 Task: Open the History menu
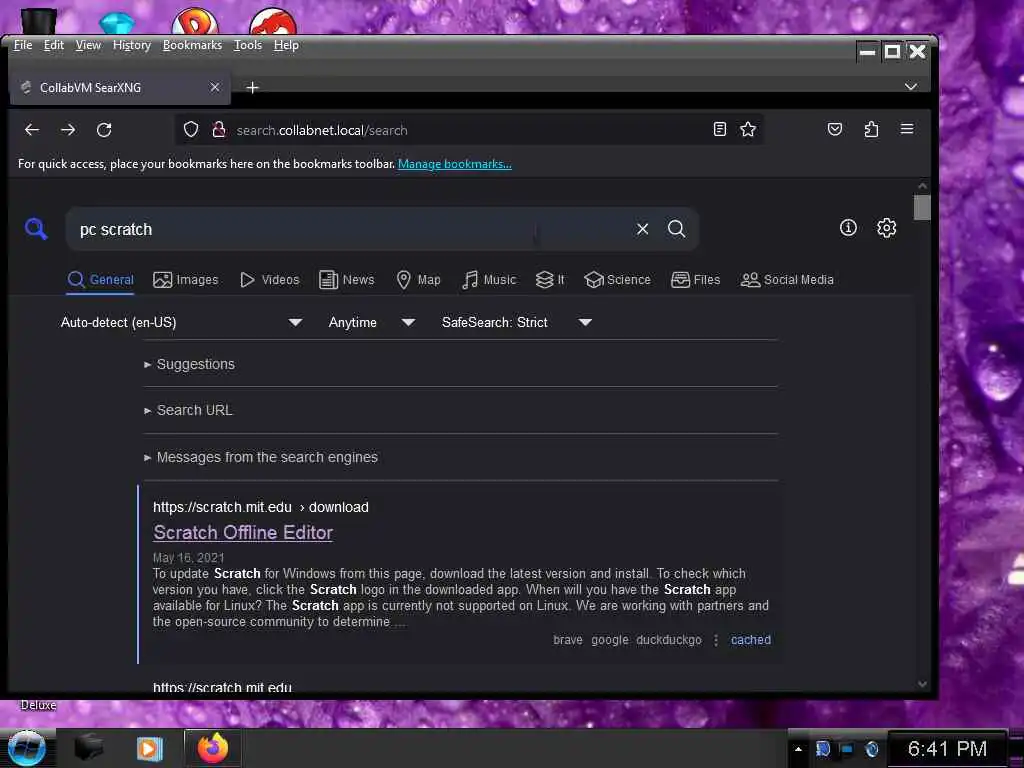[131, 45]
